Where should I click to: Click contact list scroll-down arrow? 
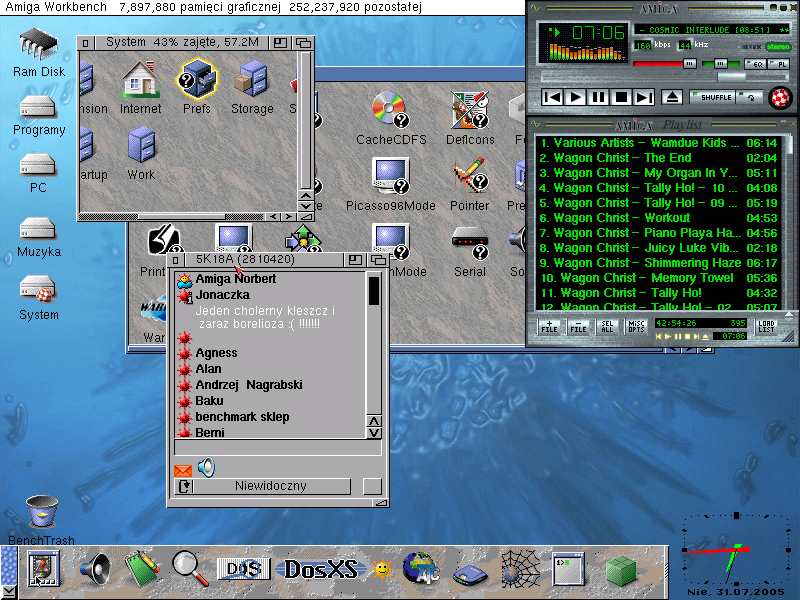point(374,433)
